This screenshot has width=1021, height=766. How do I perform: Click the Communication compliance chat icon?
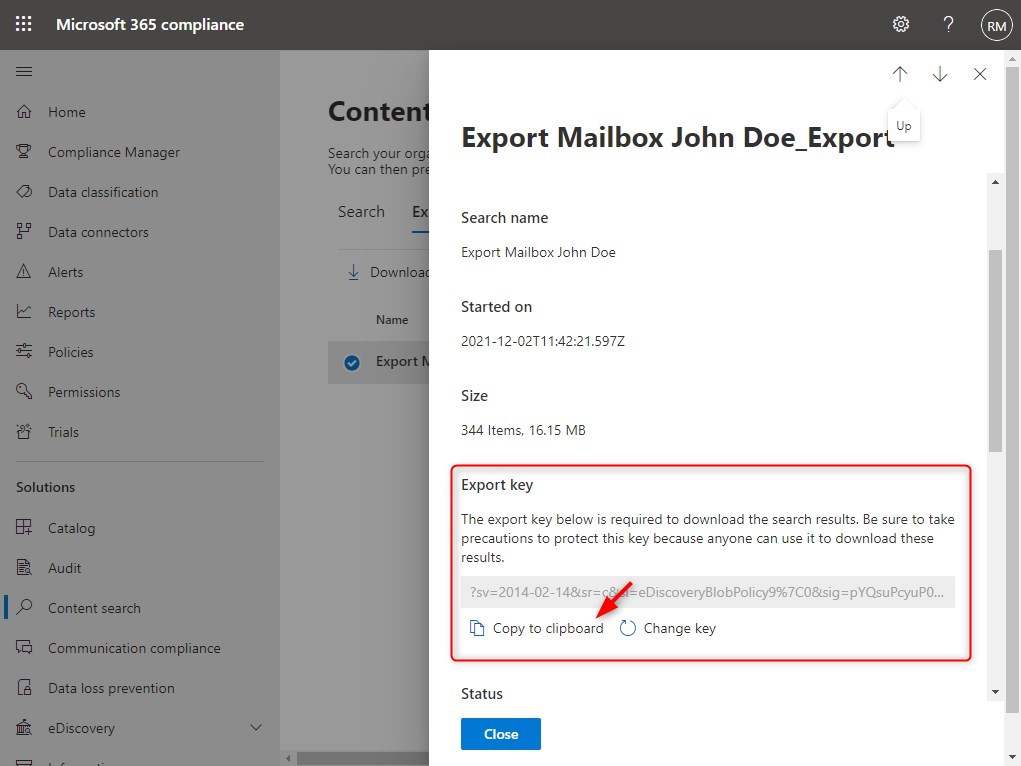point(24,647)
